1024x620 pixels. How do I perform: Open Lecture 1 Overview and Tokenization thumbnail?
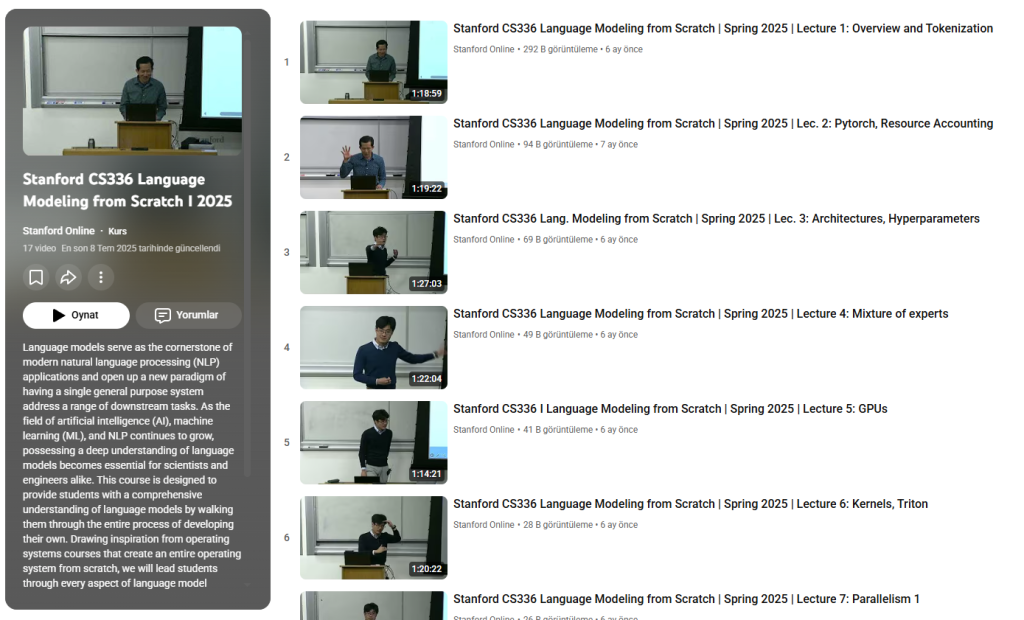[373, 62]
